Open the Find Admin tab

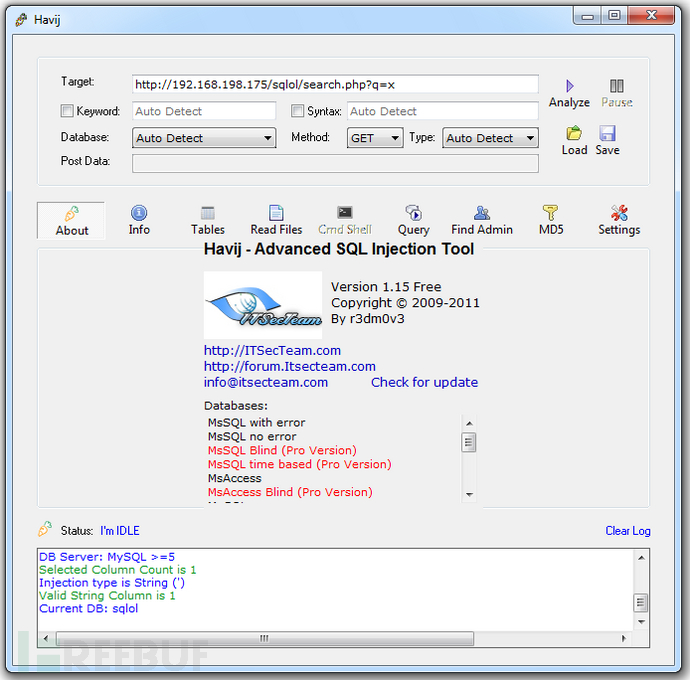pos(482,221)
